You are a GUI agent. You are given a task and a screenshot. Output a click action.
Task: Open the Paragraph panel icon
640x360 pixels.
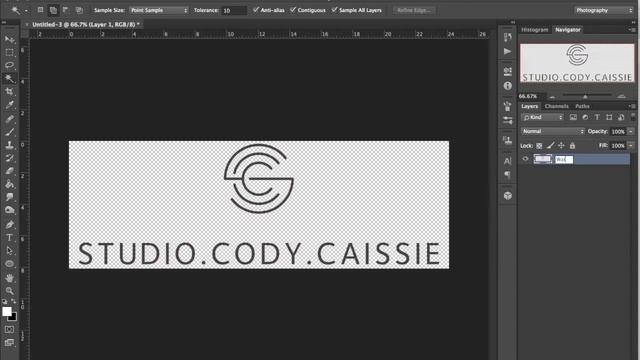[507, 175]
